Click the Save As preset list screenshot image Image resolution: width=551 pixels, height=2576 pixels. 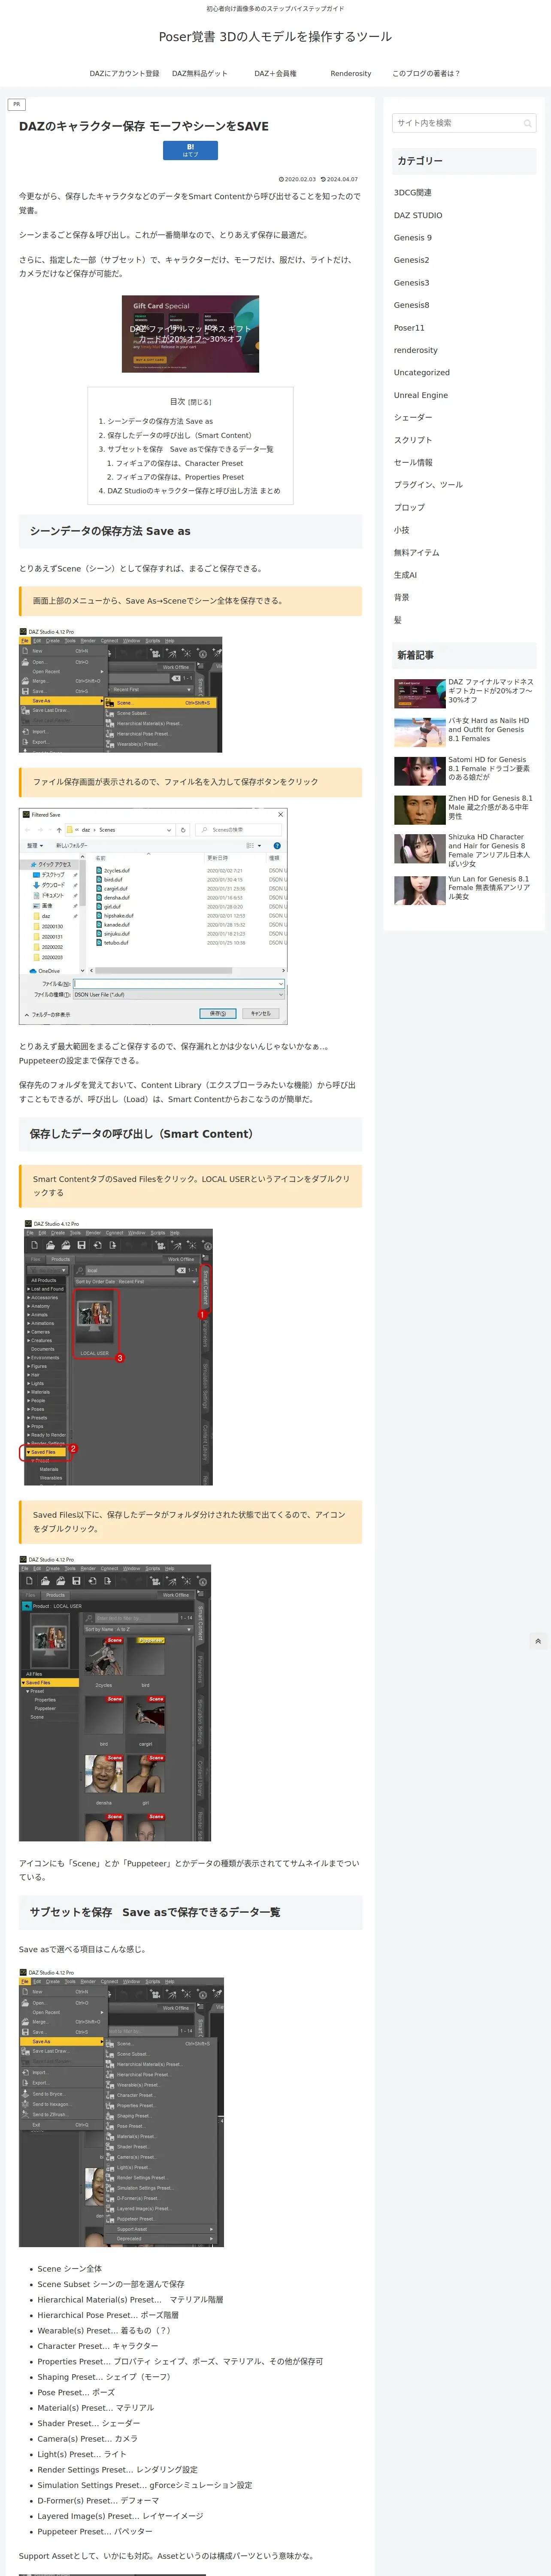[121, 2108]
